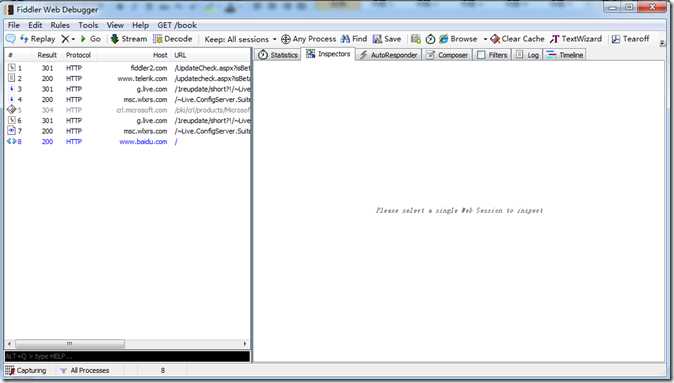Click the GET /book menu item

tap(177, 25)
